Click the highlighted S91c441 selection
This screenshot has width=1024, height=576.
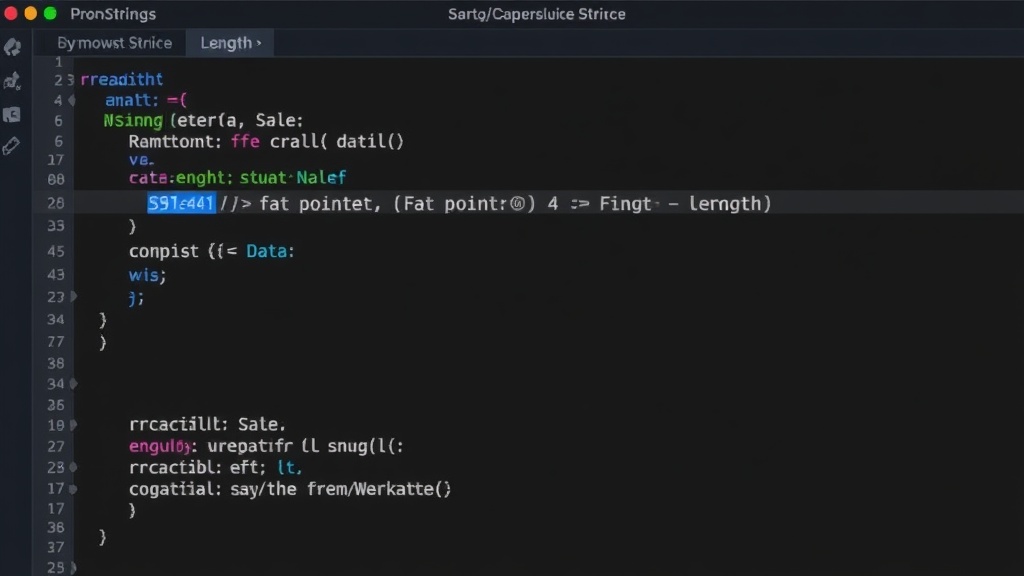coord(181,204)
